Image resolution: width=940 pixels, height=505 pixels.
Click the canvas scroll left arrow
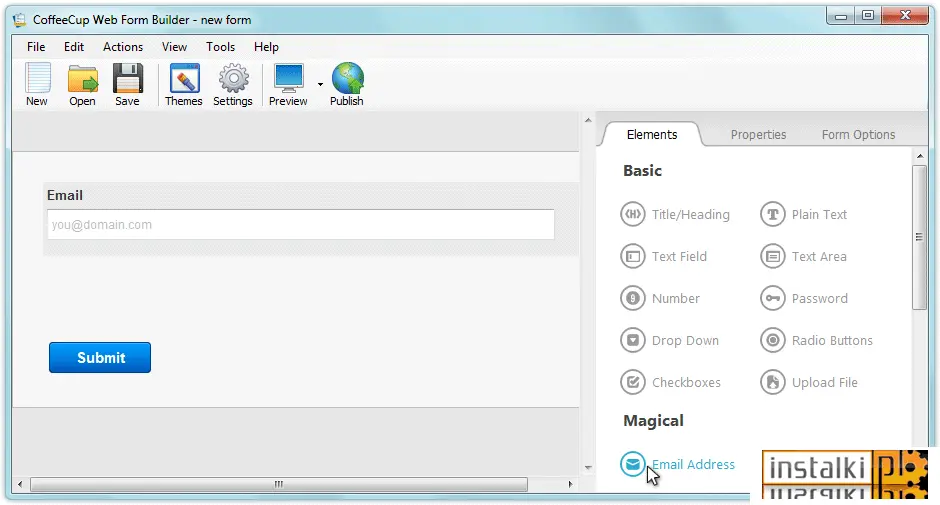click(20, 484)
